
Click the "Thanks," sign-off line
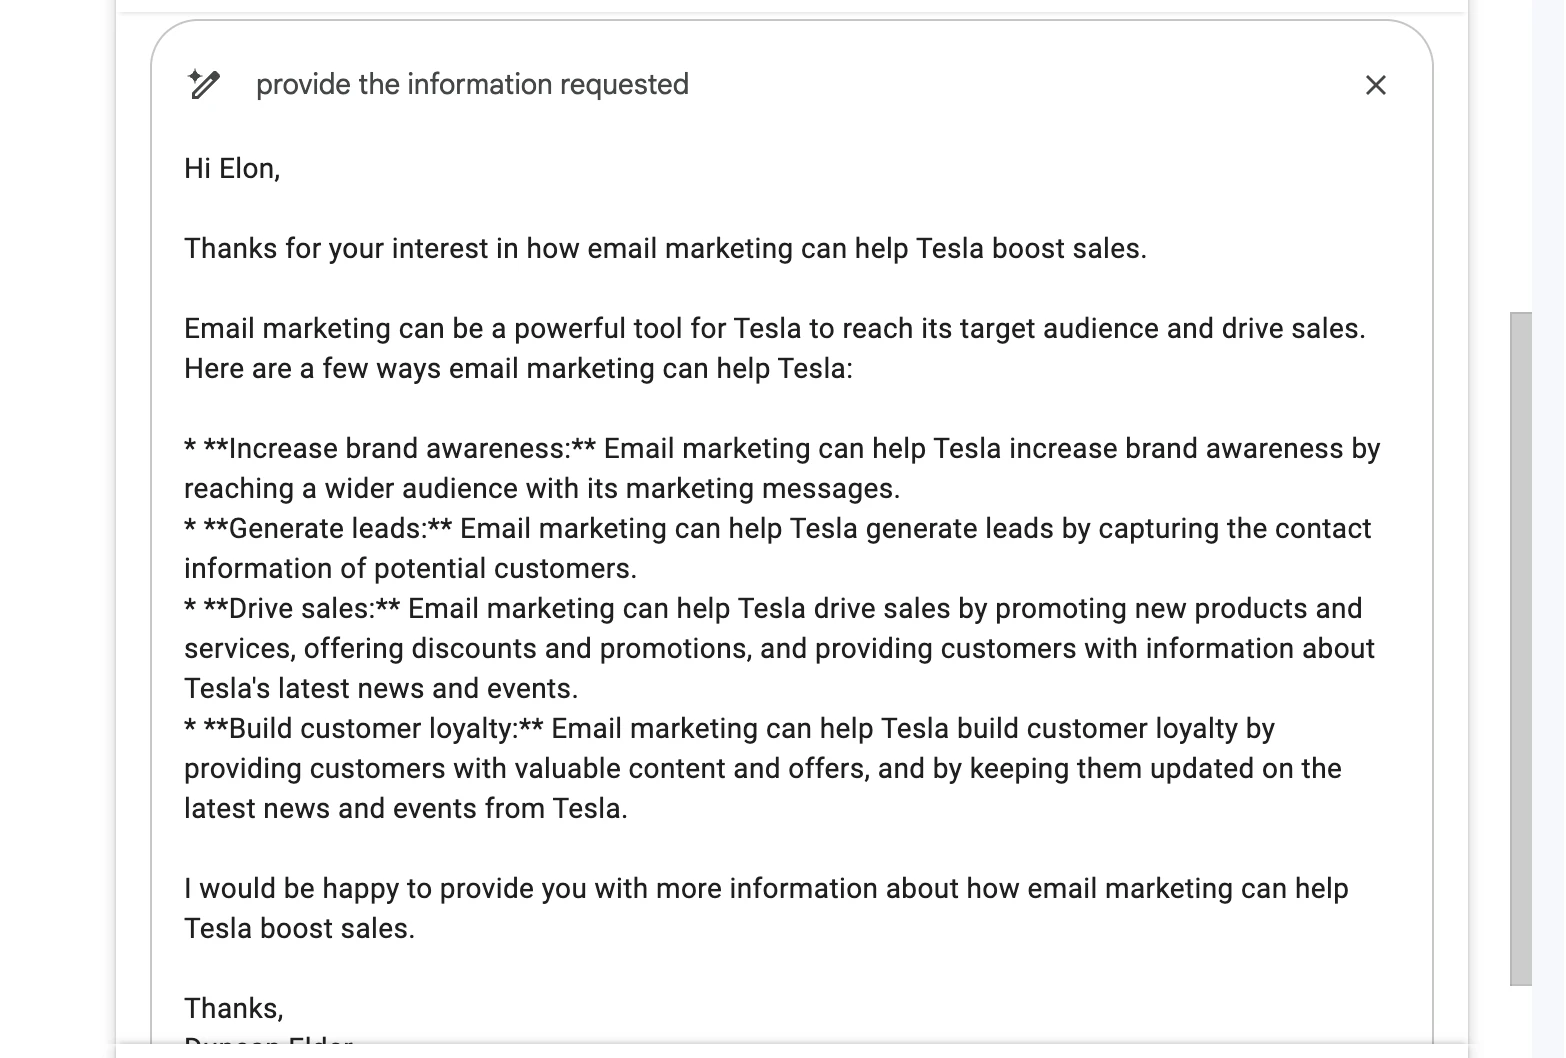coord(234,1008)
